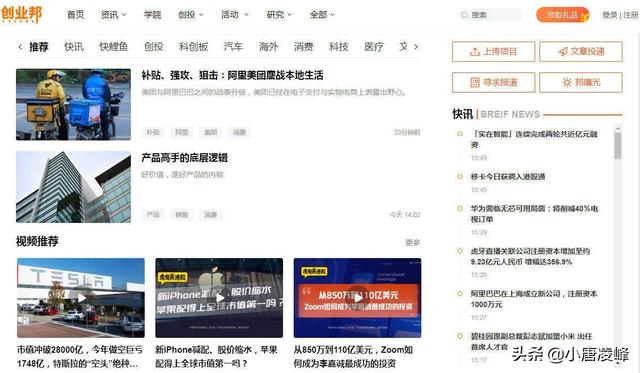640x373 pixels.
Task: Play the Tesla video
Action: click(81, 298)
